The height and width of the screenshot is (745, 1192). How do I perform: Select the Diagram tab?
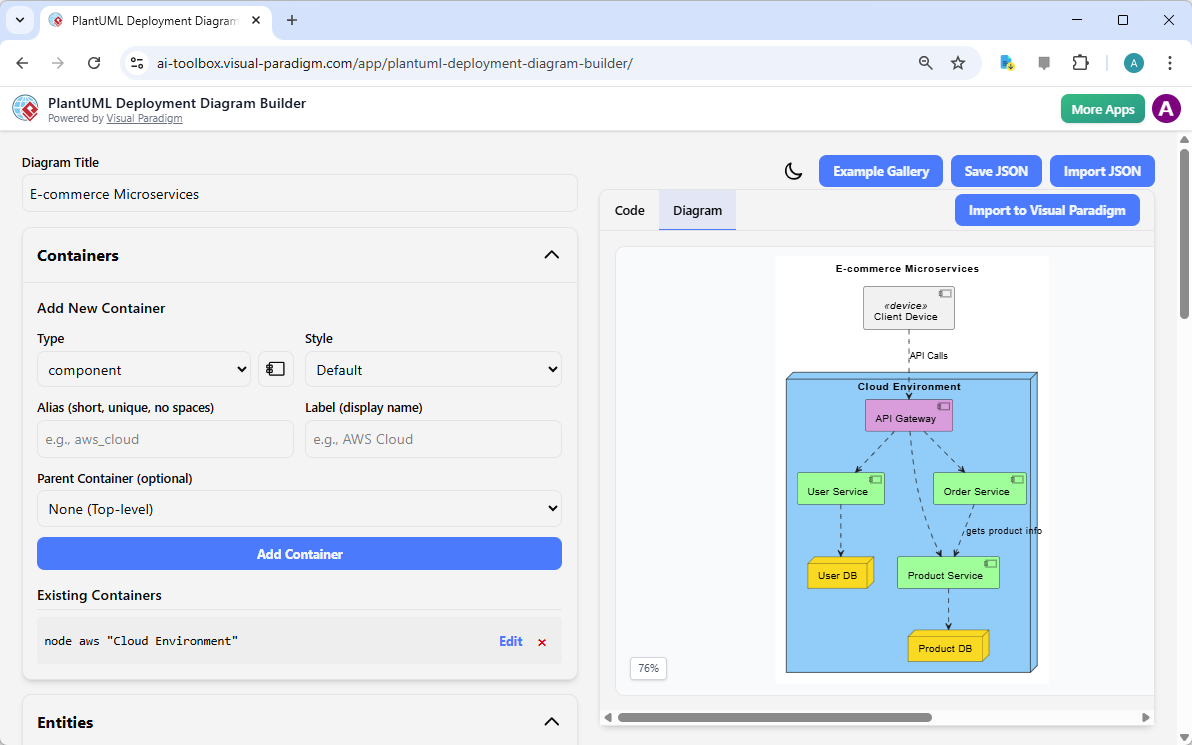point(697,210)
